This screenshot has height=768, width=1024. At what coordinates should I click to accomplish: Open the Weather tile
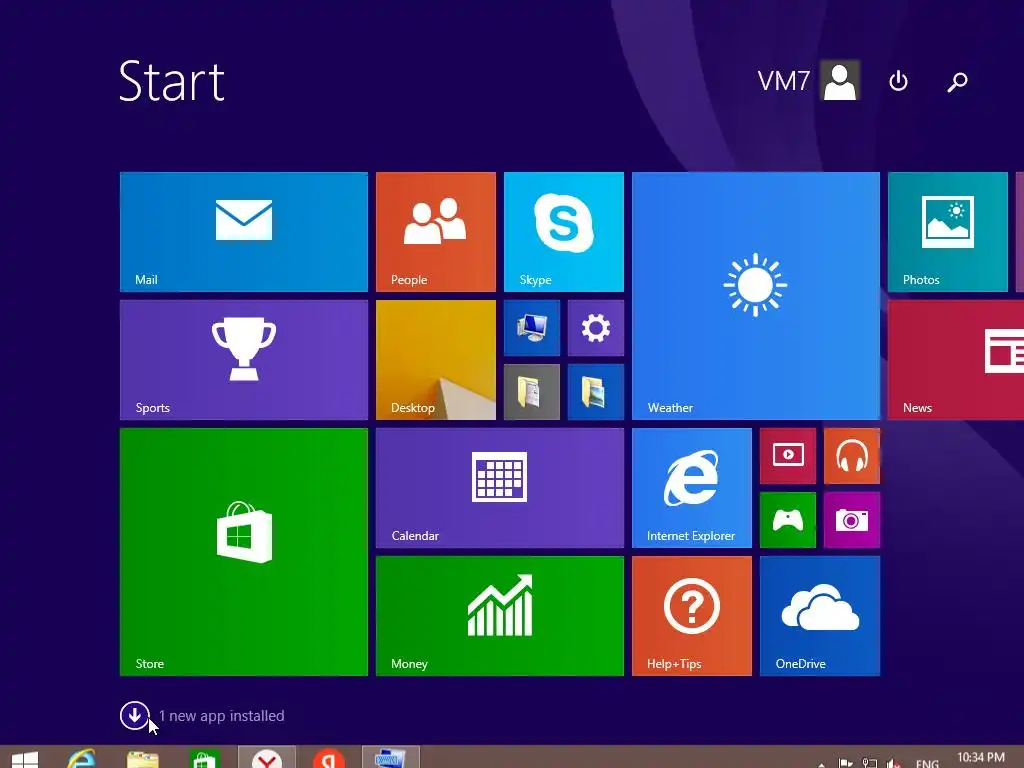[x=756, y=296]
